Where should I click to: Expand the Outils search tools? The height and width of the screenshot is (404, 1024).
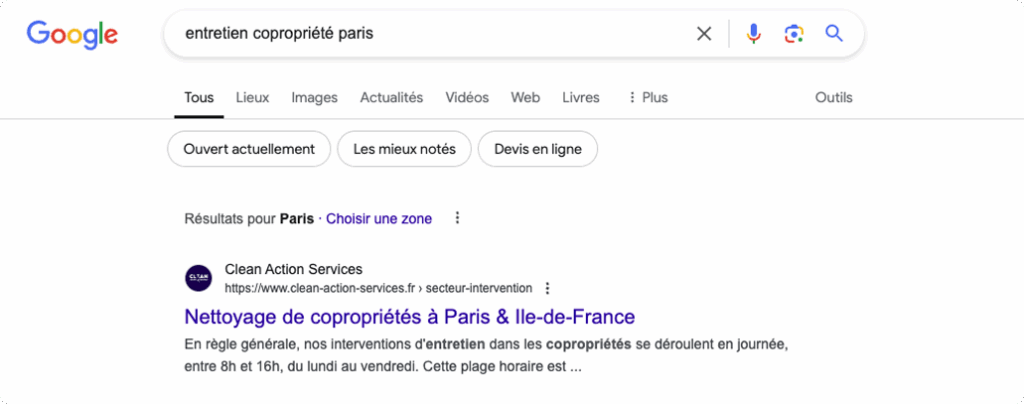(834, 98)
